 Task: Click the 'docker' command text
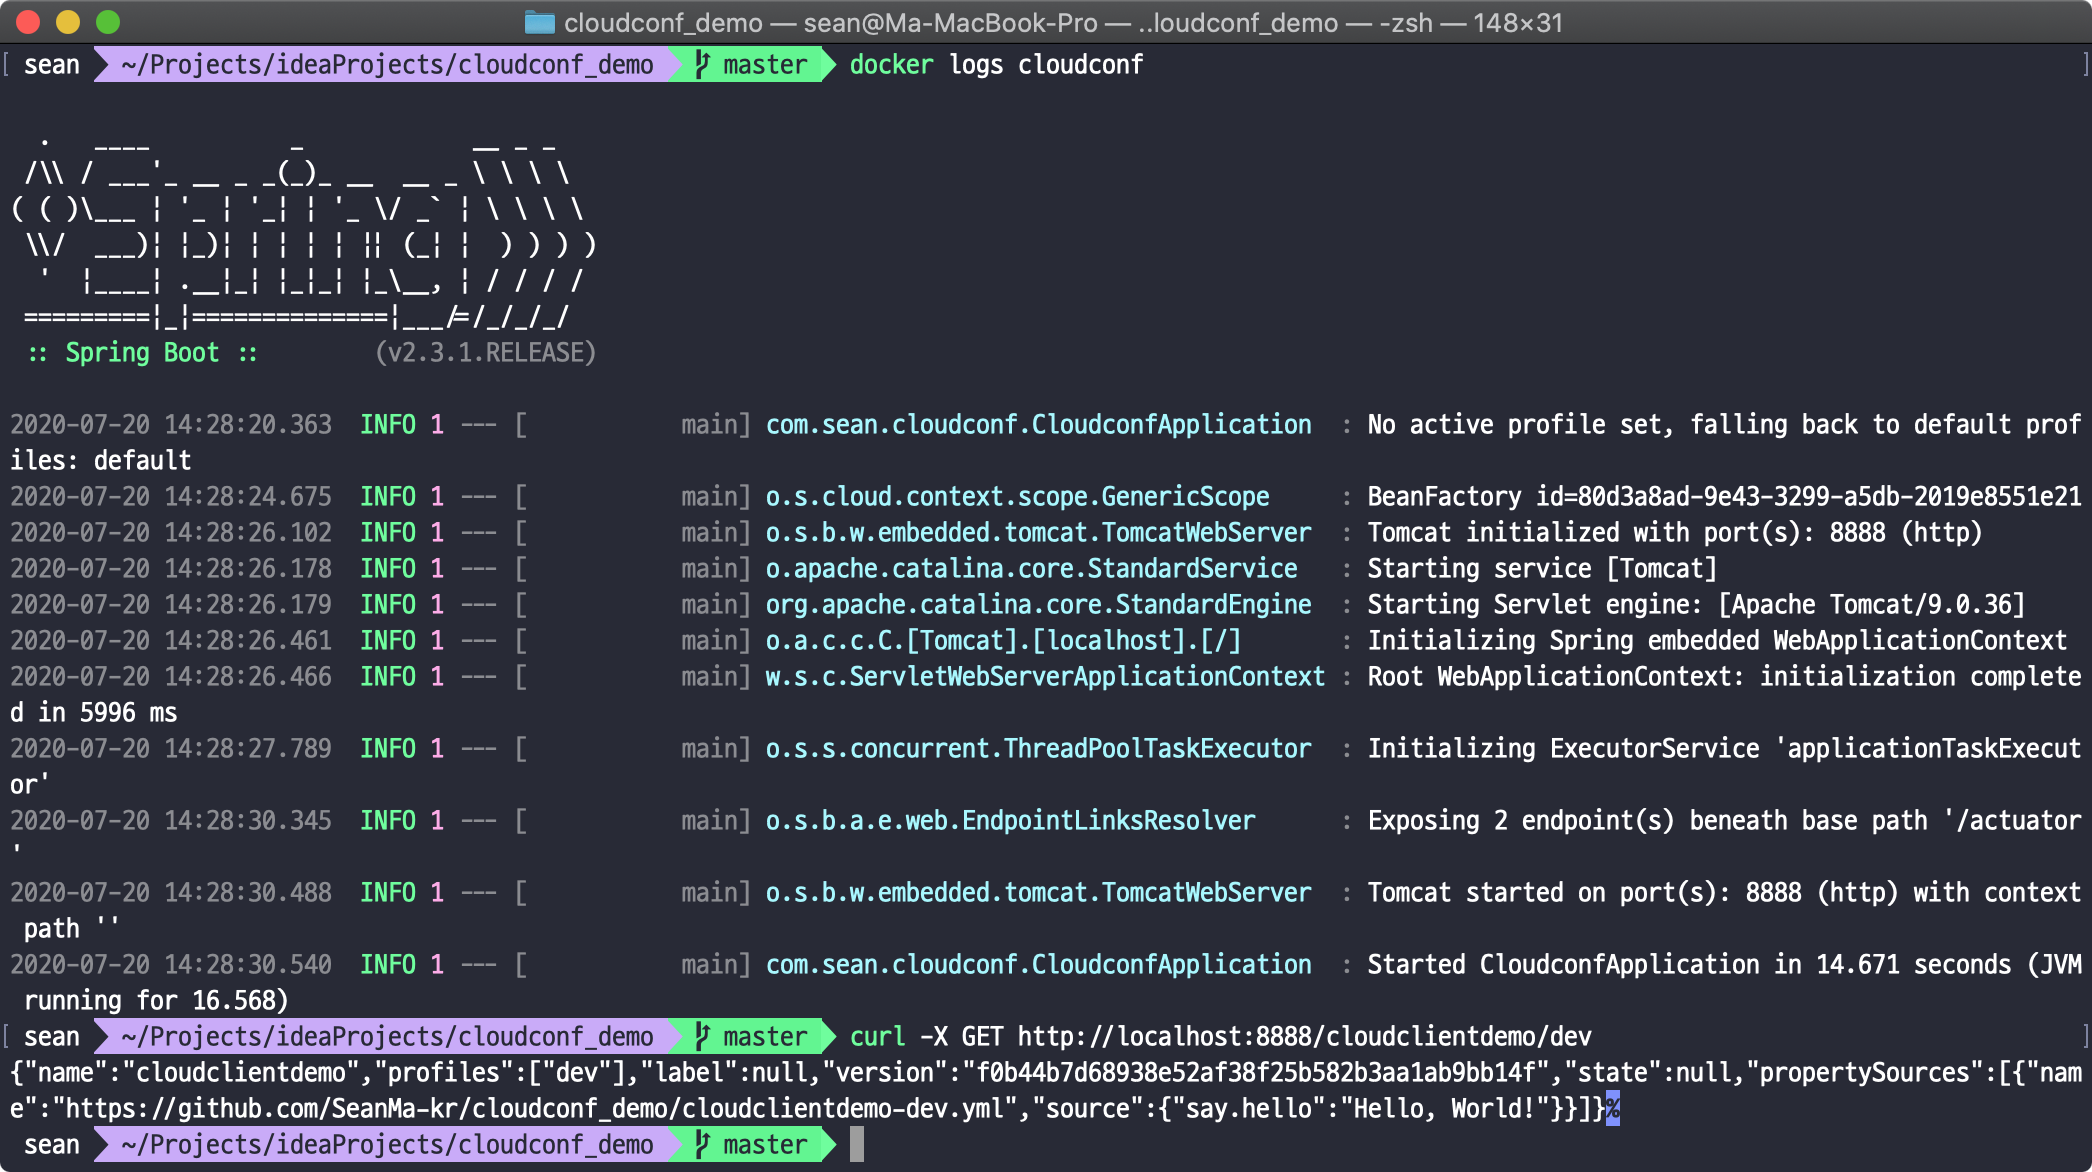point(891,65)
